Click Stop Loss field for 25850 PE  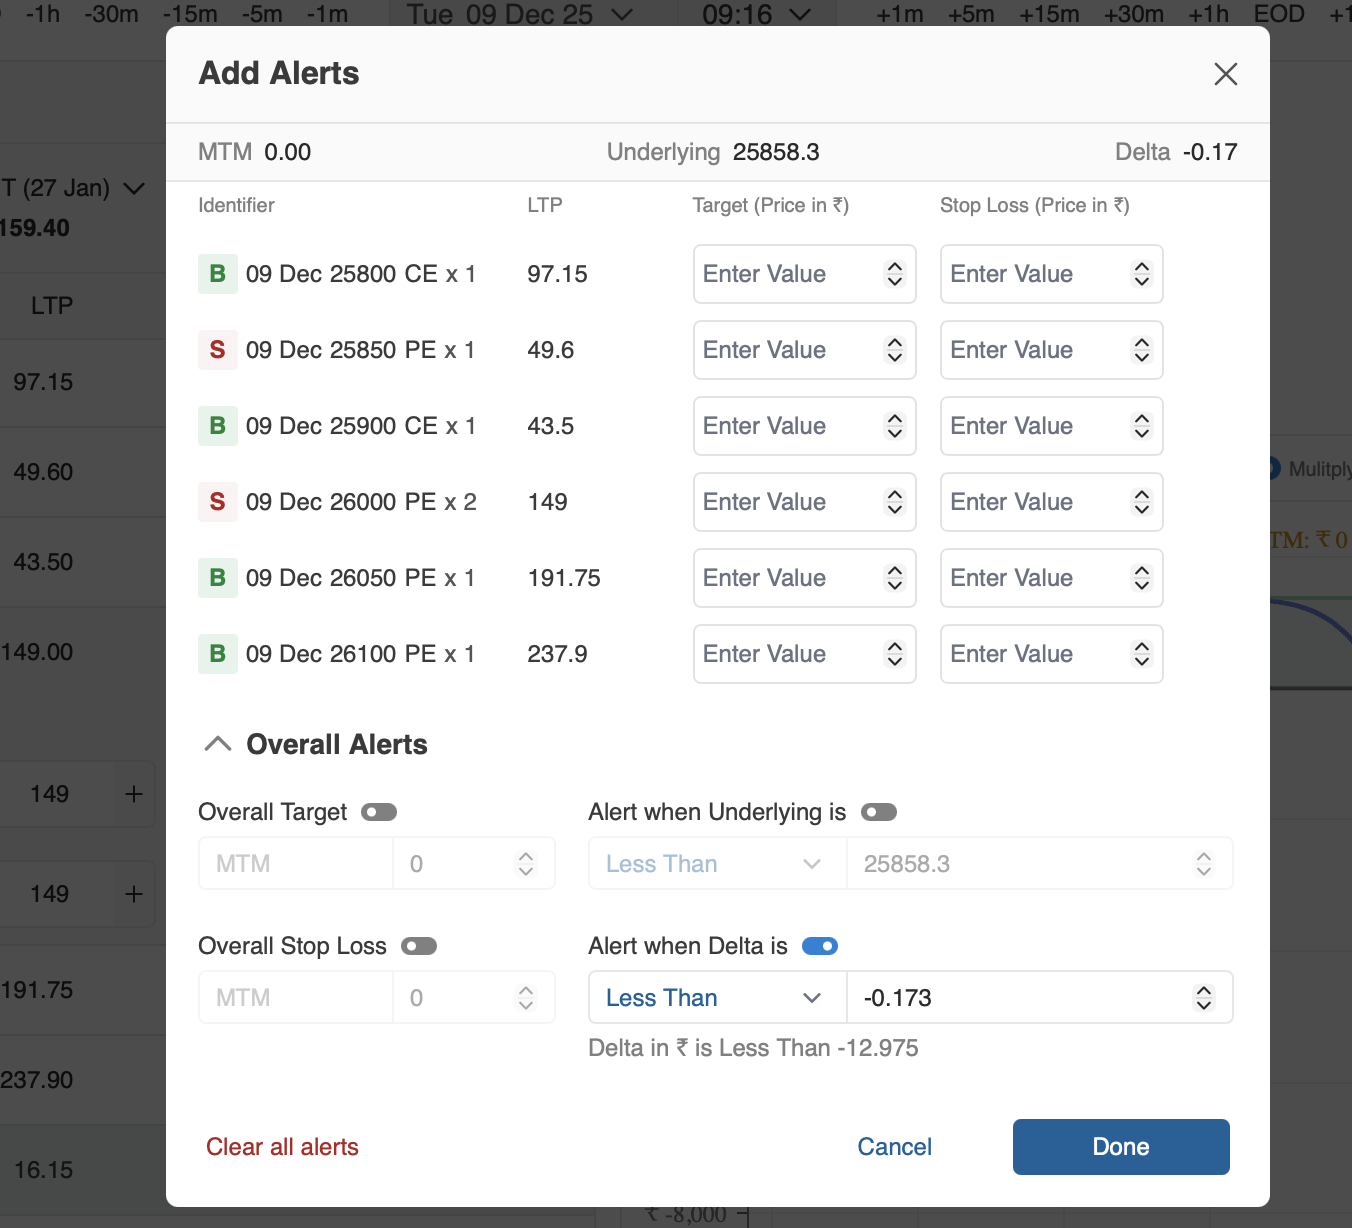pos(1032,350)
